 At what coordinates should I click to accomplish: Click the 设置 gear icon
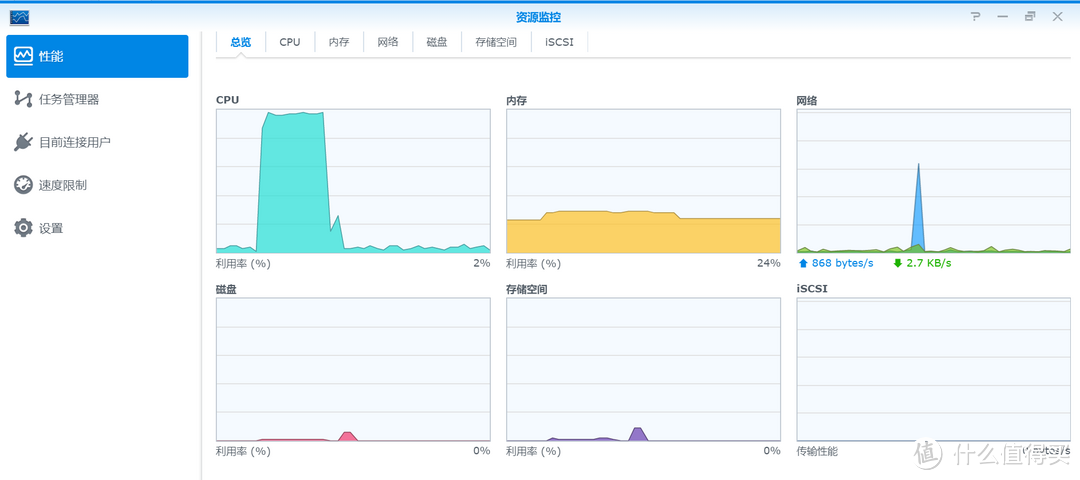tap(23, 228)
